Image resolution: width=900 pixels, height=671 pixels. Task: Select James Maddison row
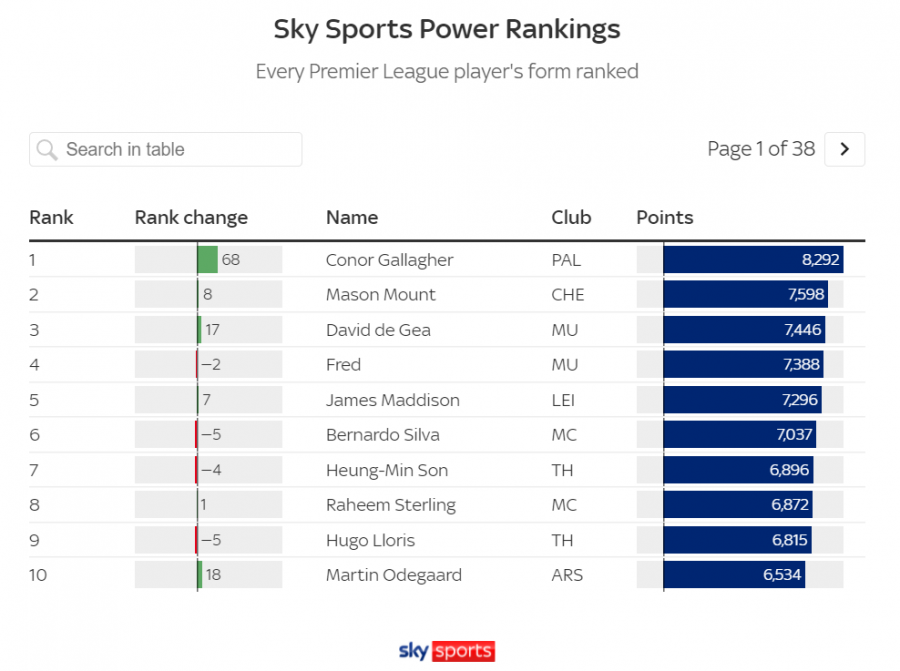(447, 400)
